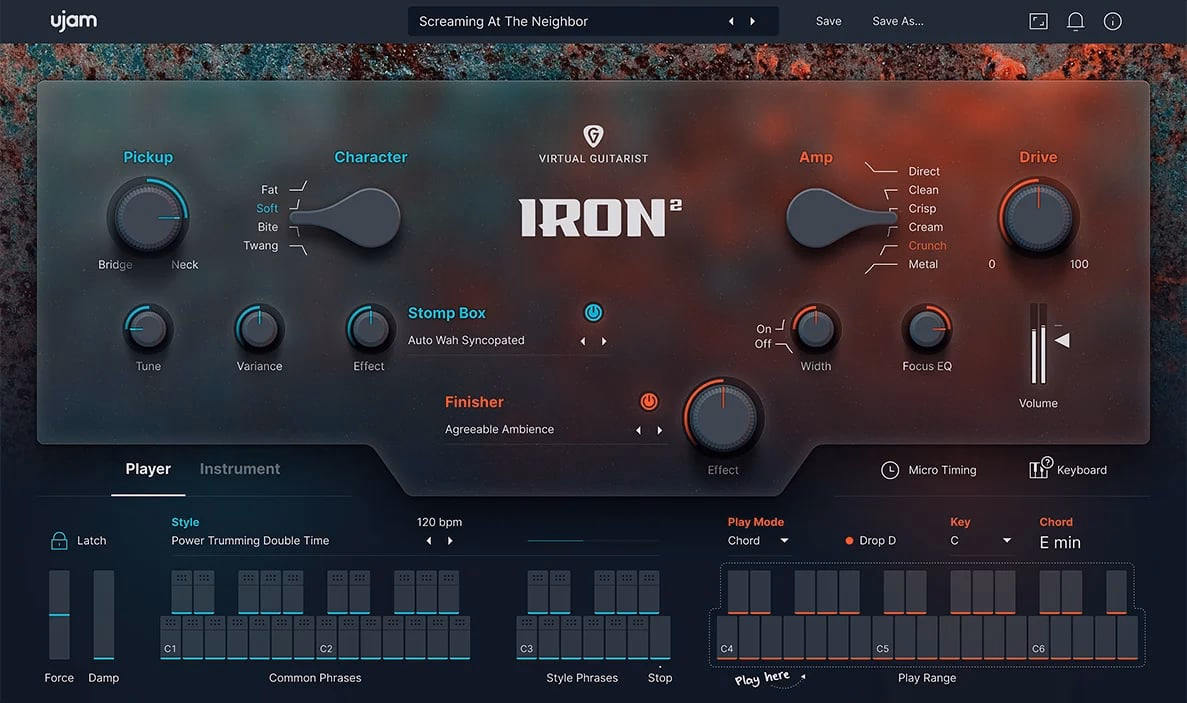Go to next preset arrow
This screenshot has width=1187, height=703.
pos(752,21)
